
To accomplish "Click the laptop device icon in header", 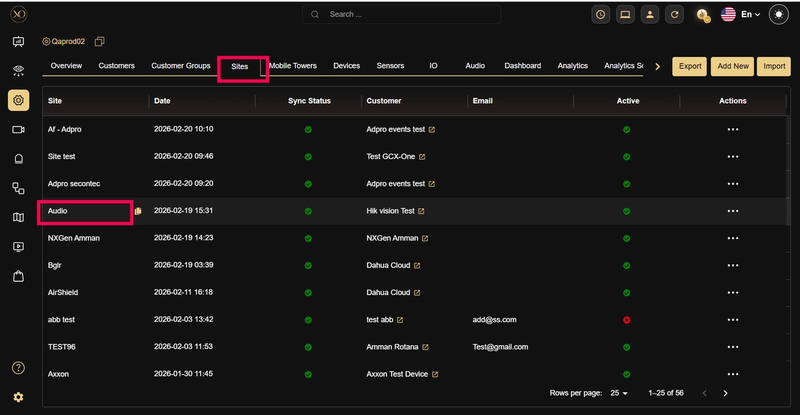I will 625,15.
